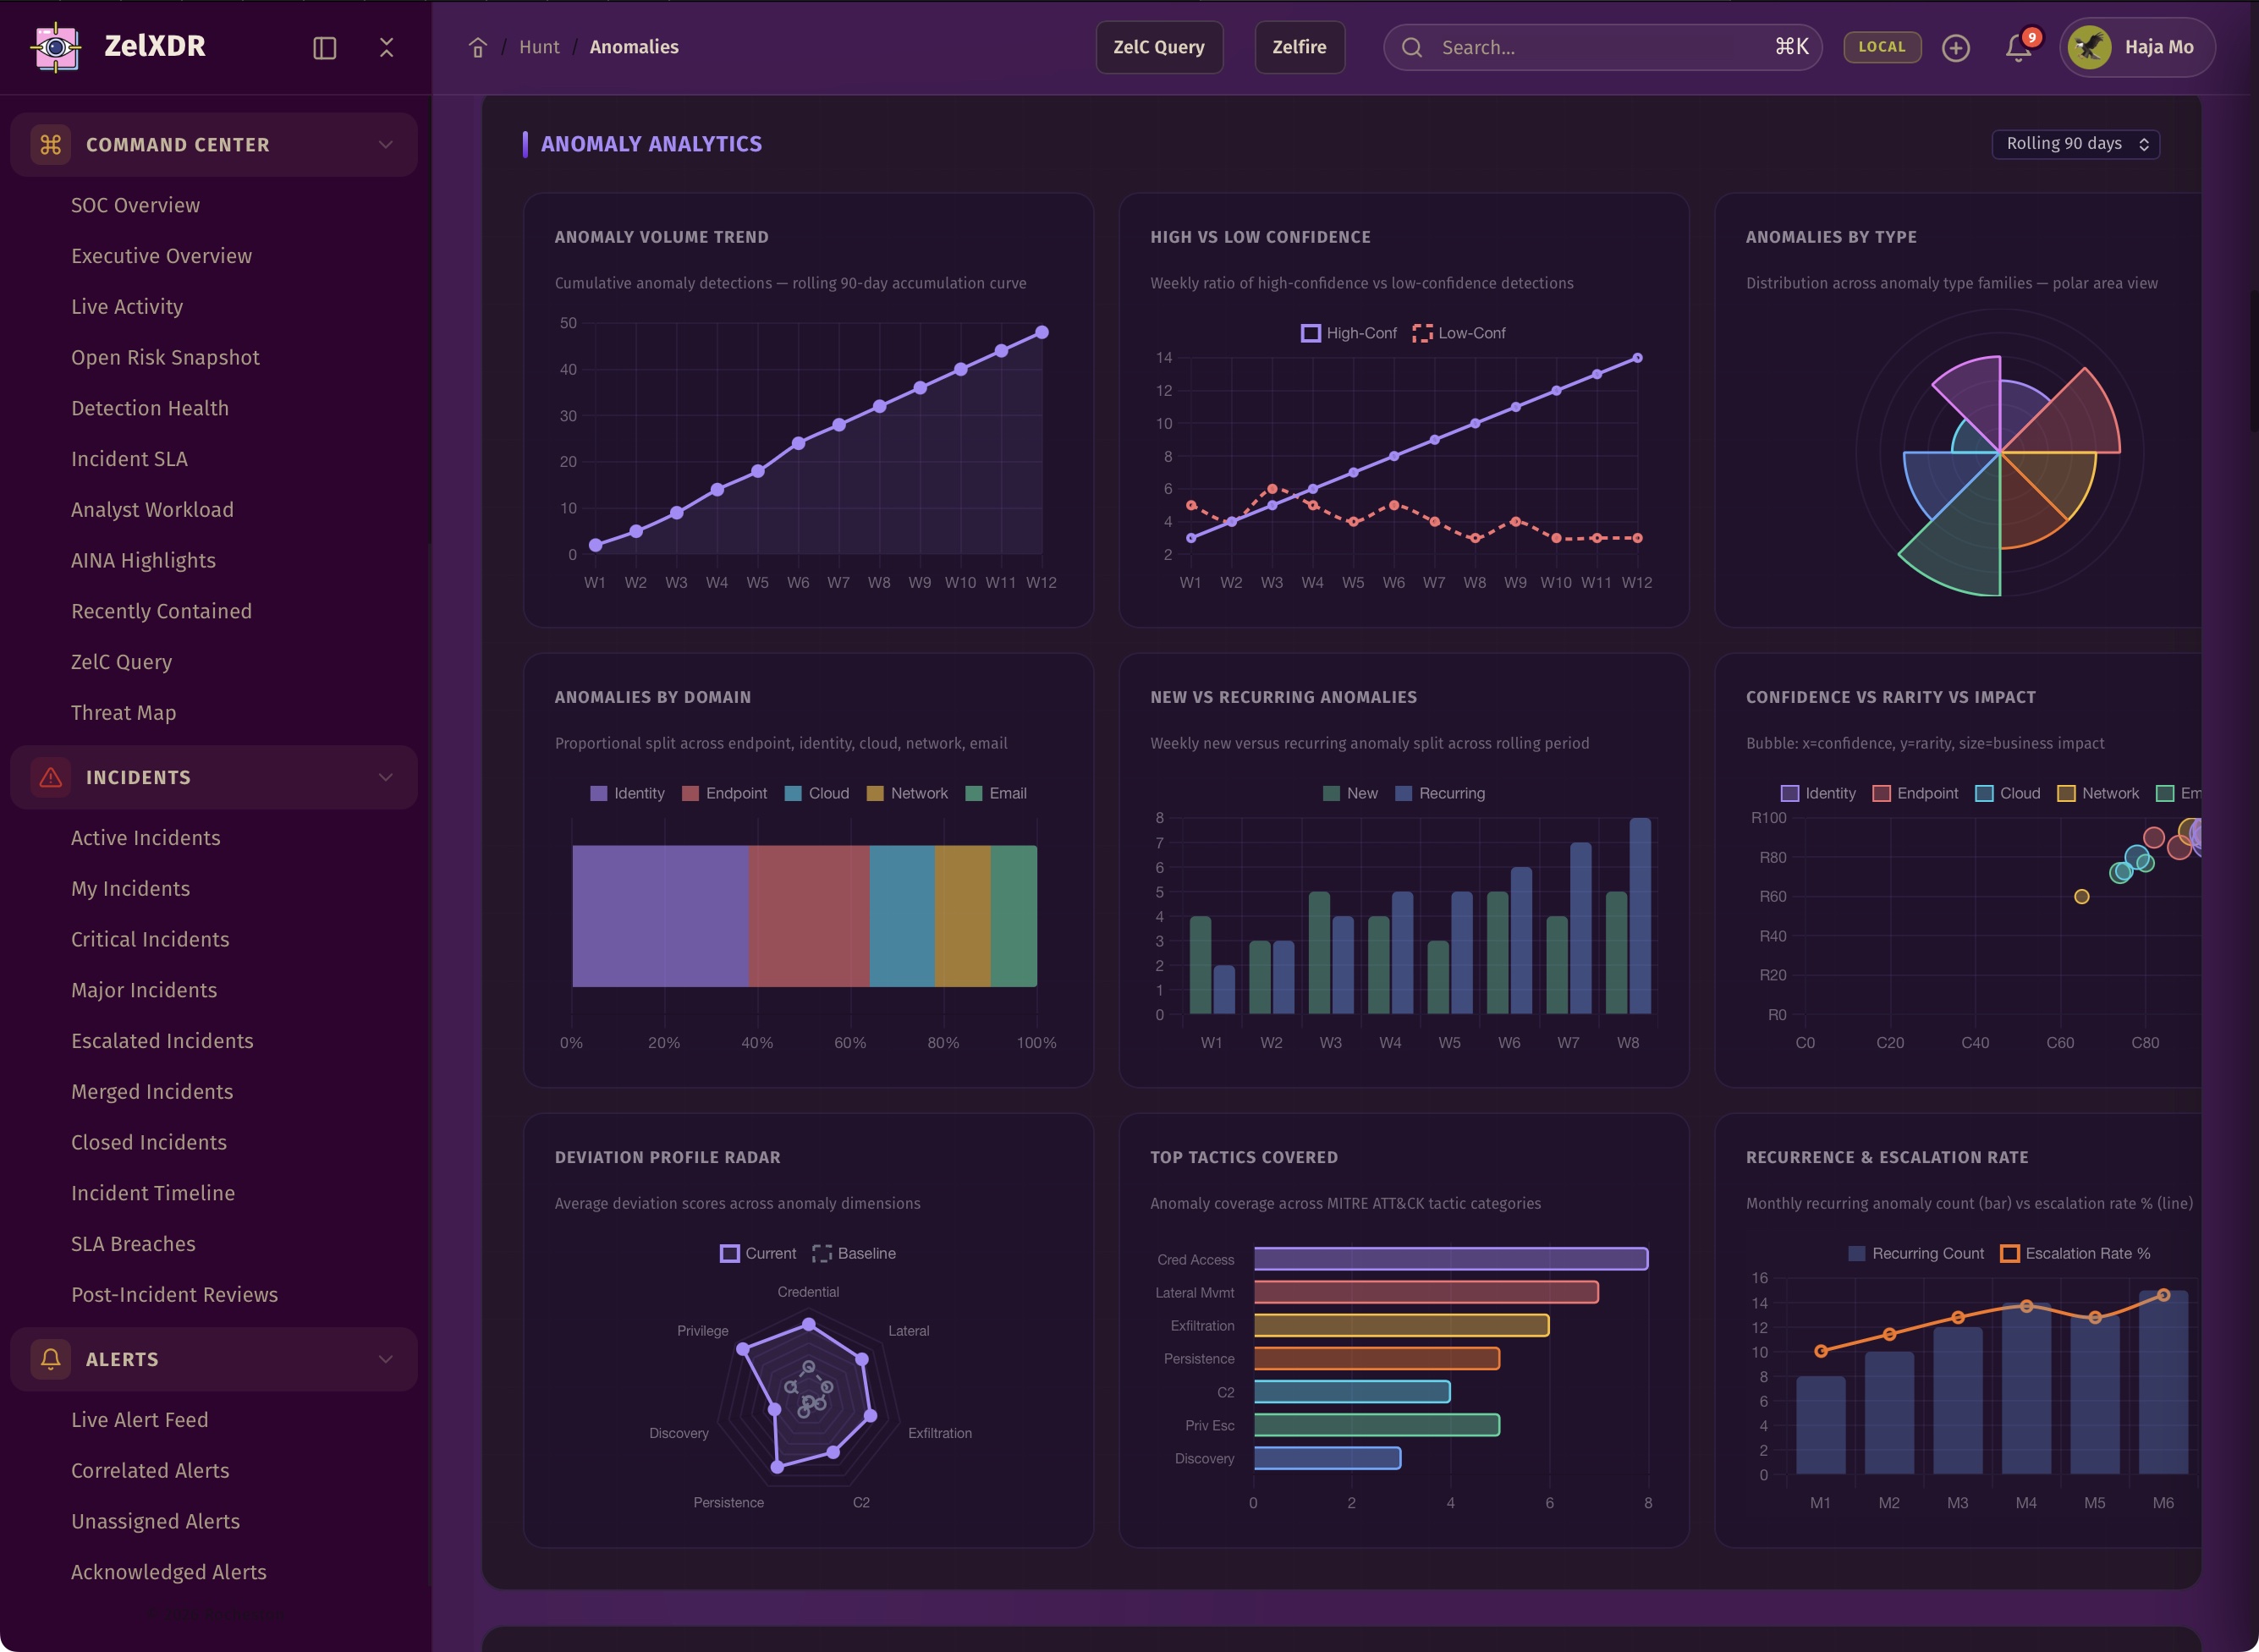The width and height of the screenshot is (2259, 1652).
Task: Click the Alerts bell section icon
Action: 50,1359
